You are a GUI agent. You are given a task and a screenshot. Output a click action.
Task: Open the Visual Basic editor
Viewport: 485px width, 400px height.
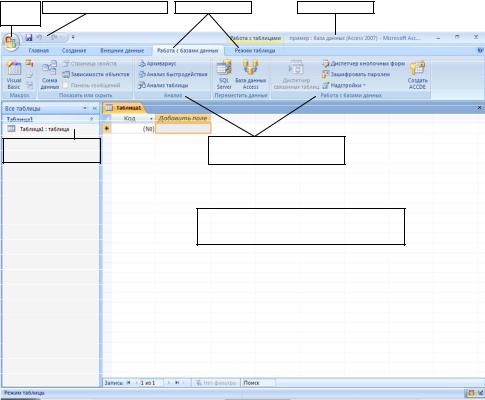[x=14, y=75]
